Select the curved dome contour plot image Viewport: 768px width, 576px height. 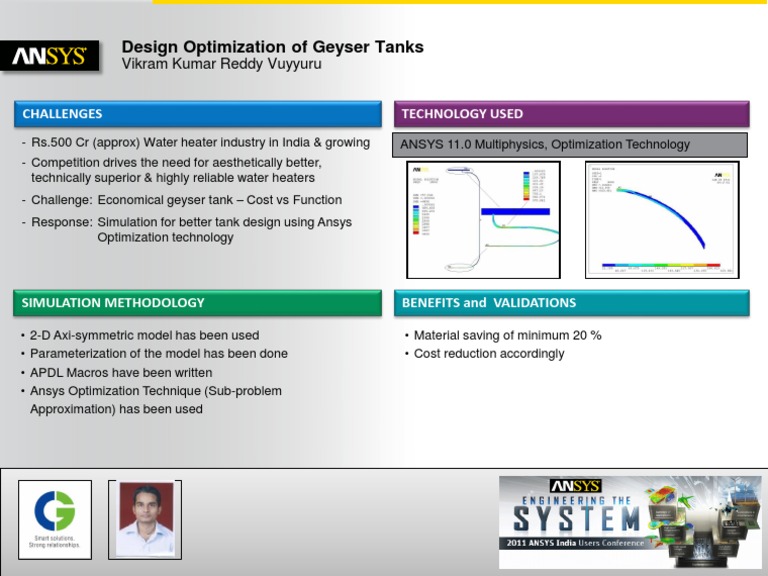click(x=662, y=220)
